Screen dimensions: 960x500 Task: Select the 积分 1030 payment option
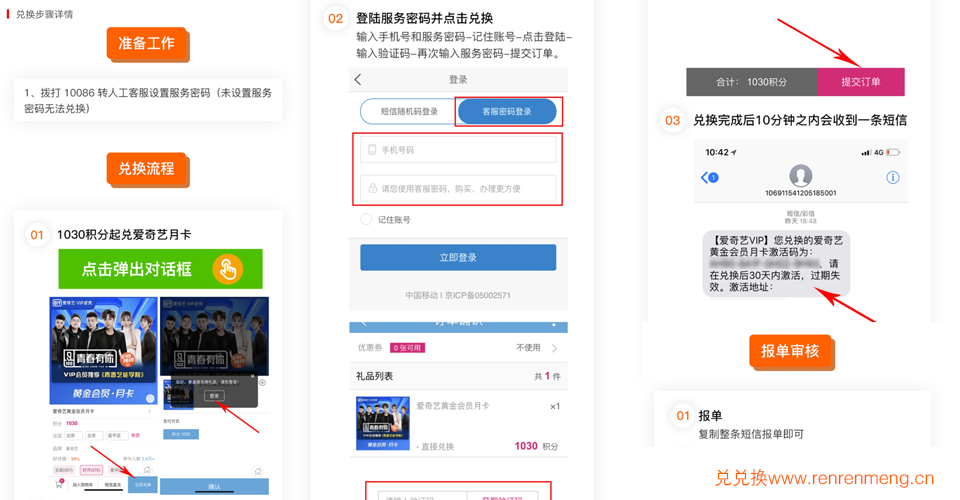181,434
